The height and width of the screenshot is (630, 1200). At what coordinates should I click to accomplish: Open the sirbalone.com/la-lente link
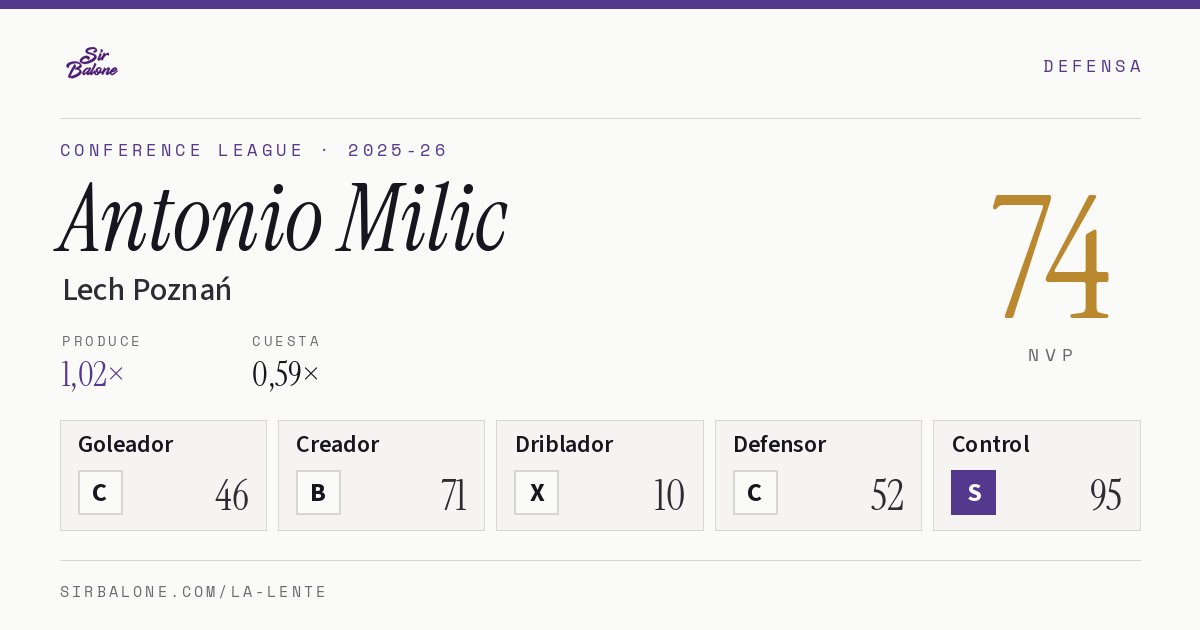pos(194,592)
